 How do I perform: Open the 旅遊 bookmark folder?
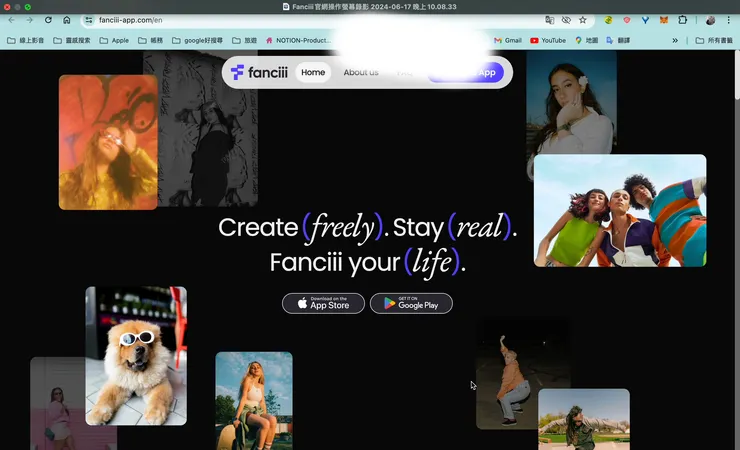pyautogui.click(x=244, y=41)
